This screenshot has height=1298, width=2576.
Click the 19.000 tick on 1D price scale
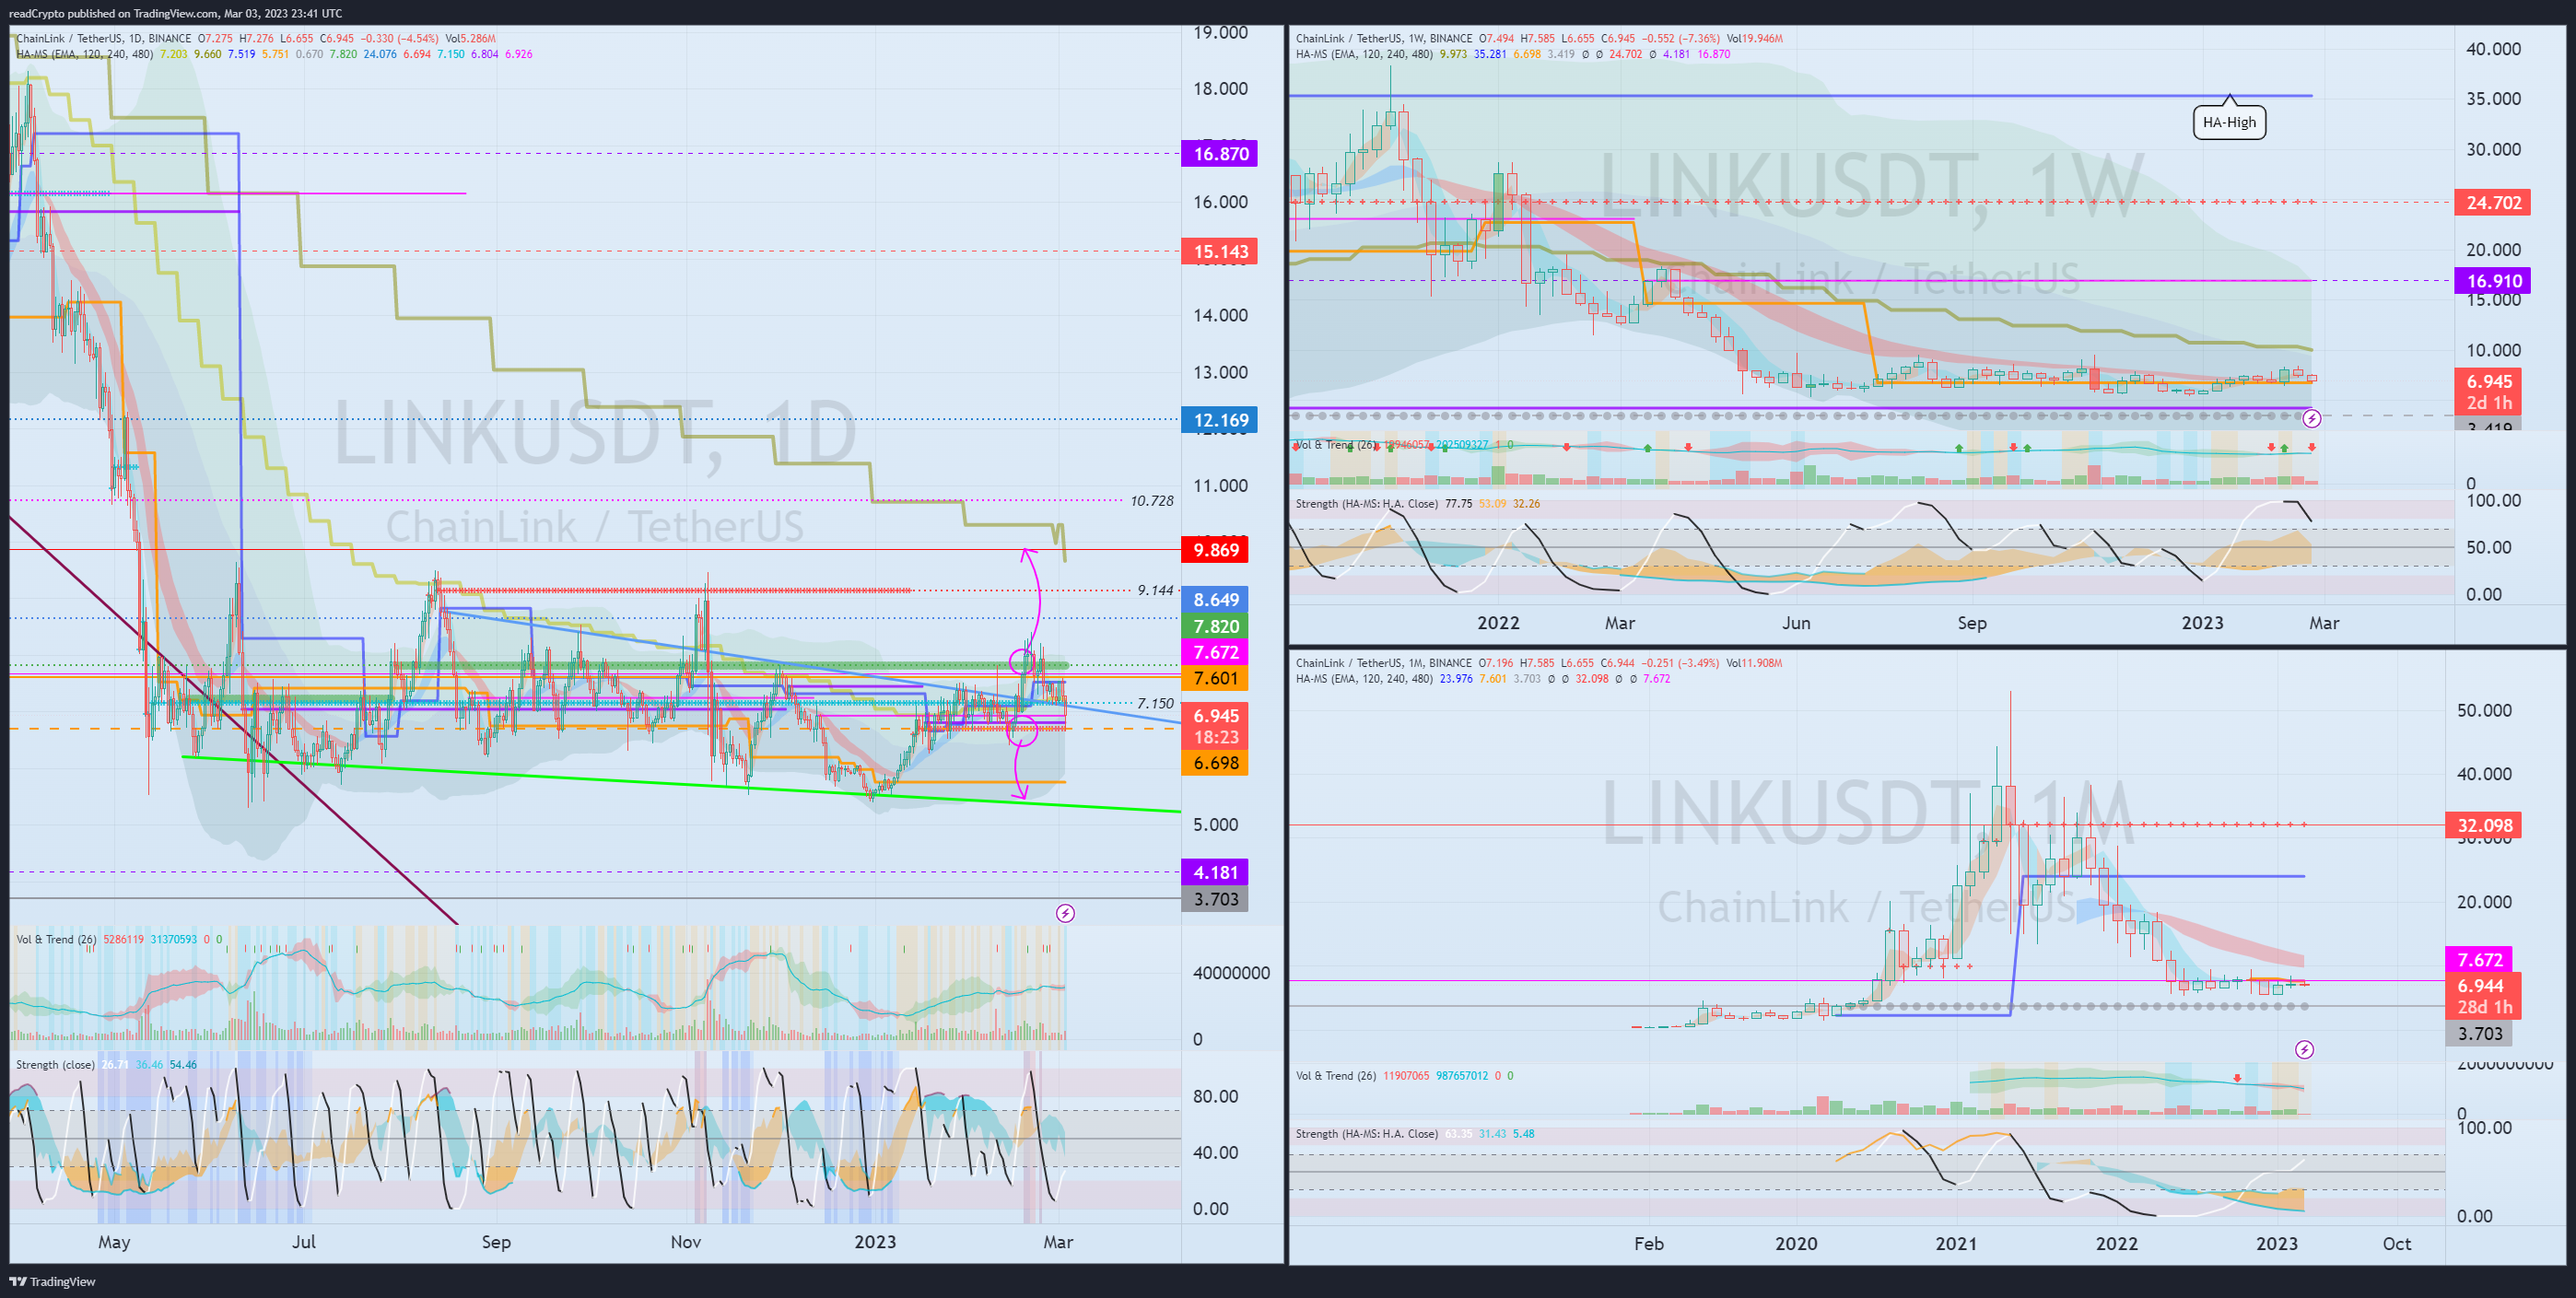(x=1220, y=33)
